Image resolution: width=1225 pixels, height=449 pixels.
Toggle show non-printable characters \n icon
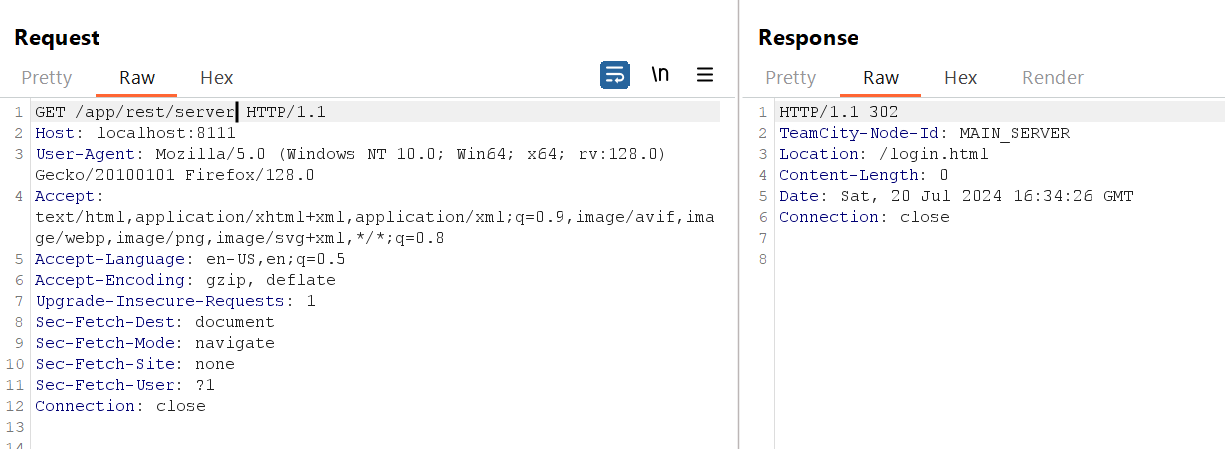point(660,75)
